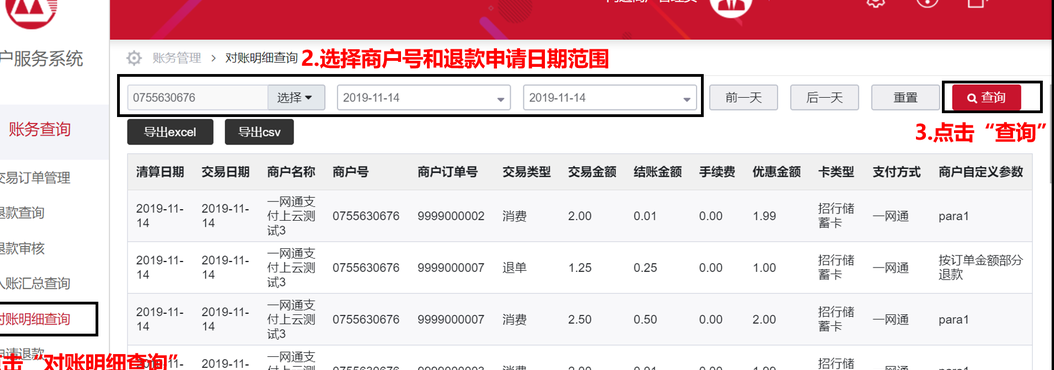Click settlement amount 0.25
Image resolution: width=1054 pixels, height=370 pixels.
(645, 268)
